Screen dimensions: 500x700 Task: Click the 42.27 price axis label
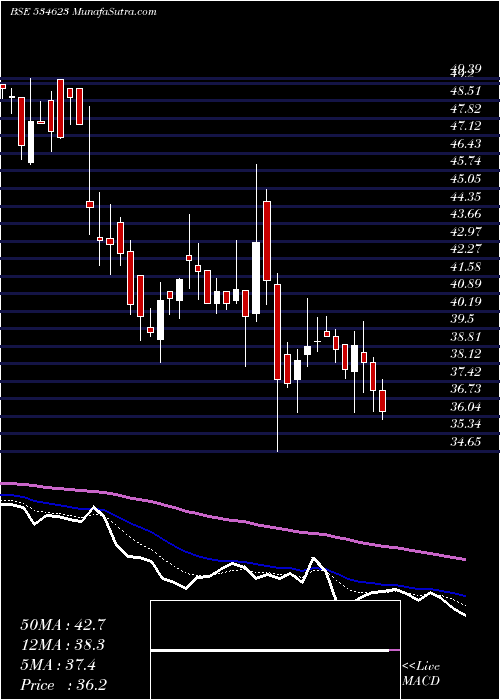coord(466,249)
